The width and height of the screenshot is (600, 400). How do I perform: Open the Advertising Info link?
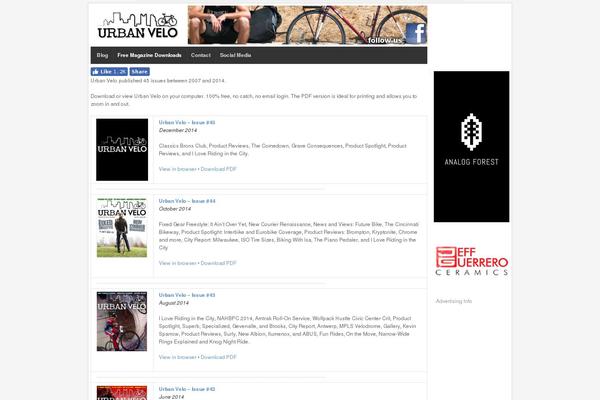click(454, 301)
